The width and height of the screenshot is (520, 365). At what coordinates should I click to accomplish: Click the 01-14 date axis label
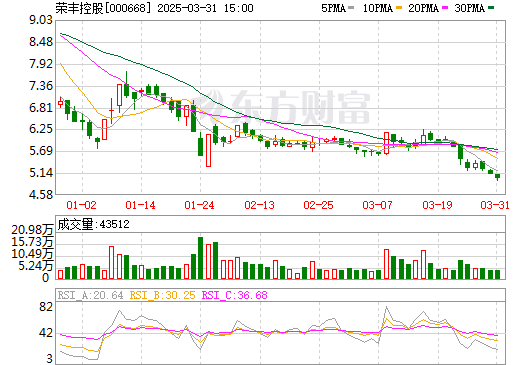(x=140, y=205)
